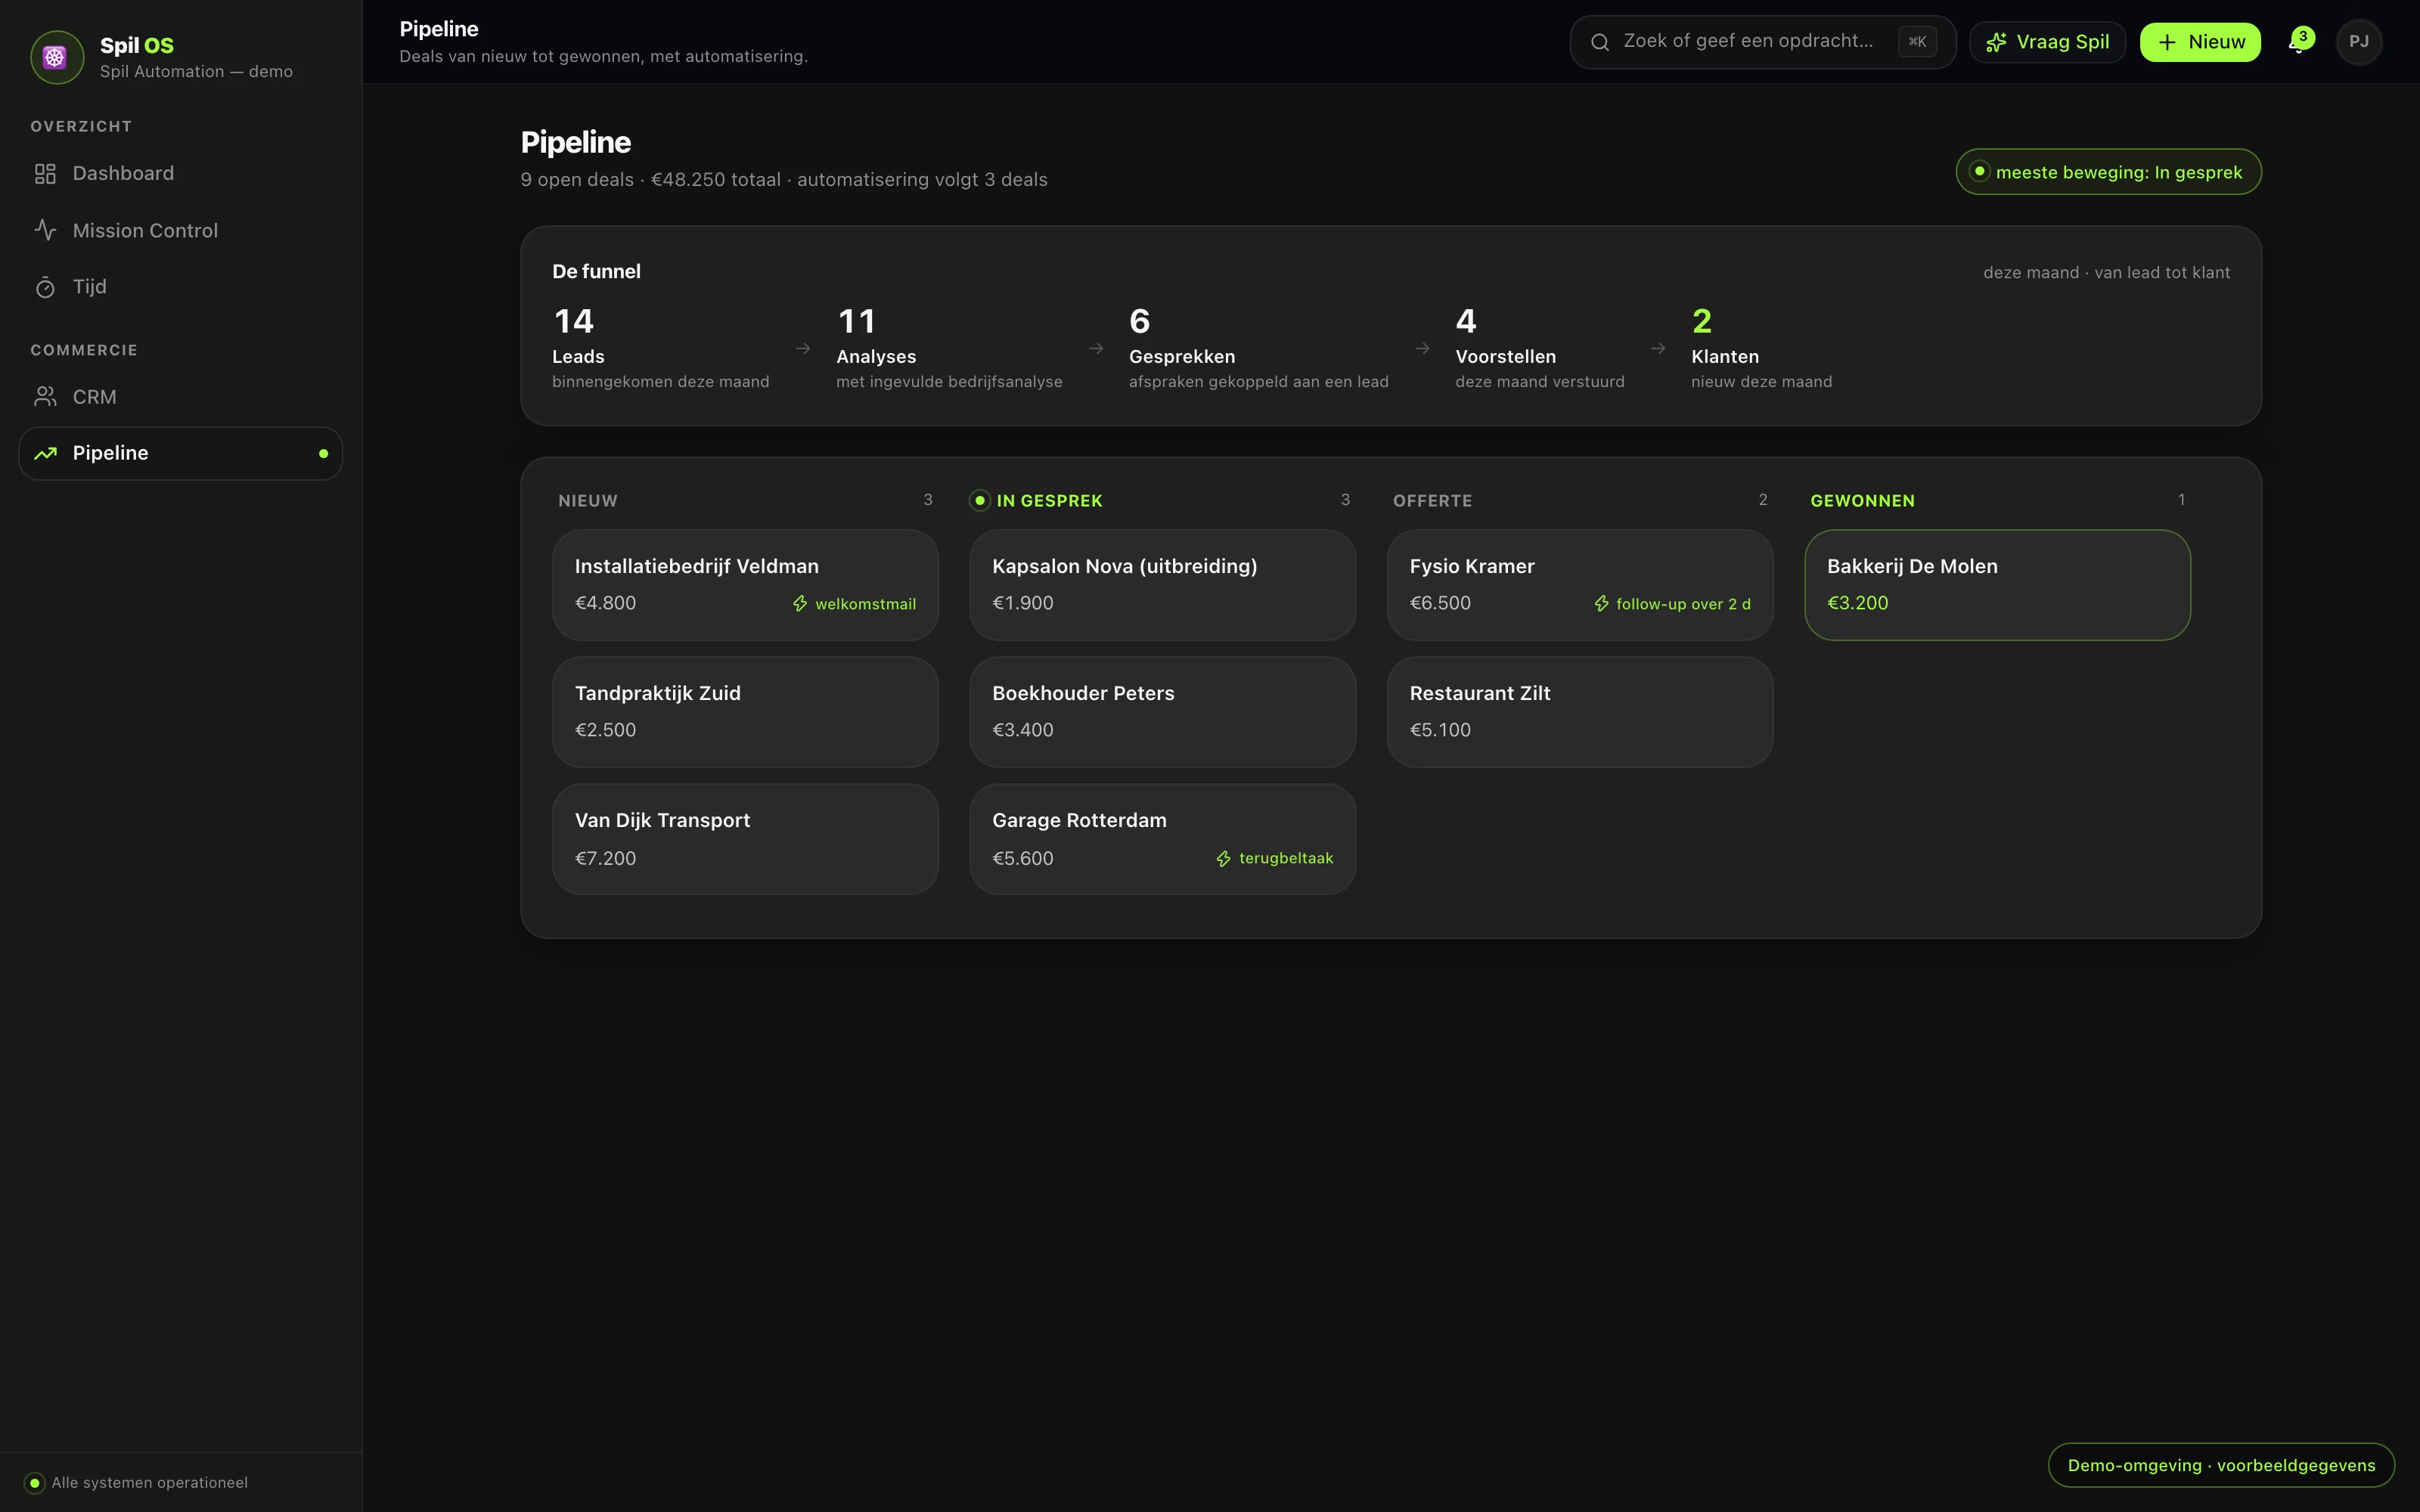Select the Garage Rotterdam deal card
2420x1512 pixels.
(1162, 839)
